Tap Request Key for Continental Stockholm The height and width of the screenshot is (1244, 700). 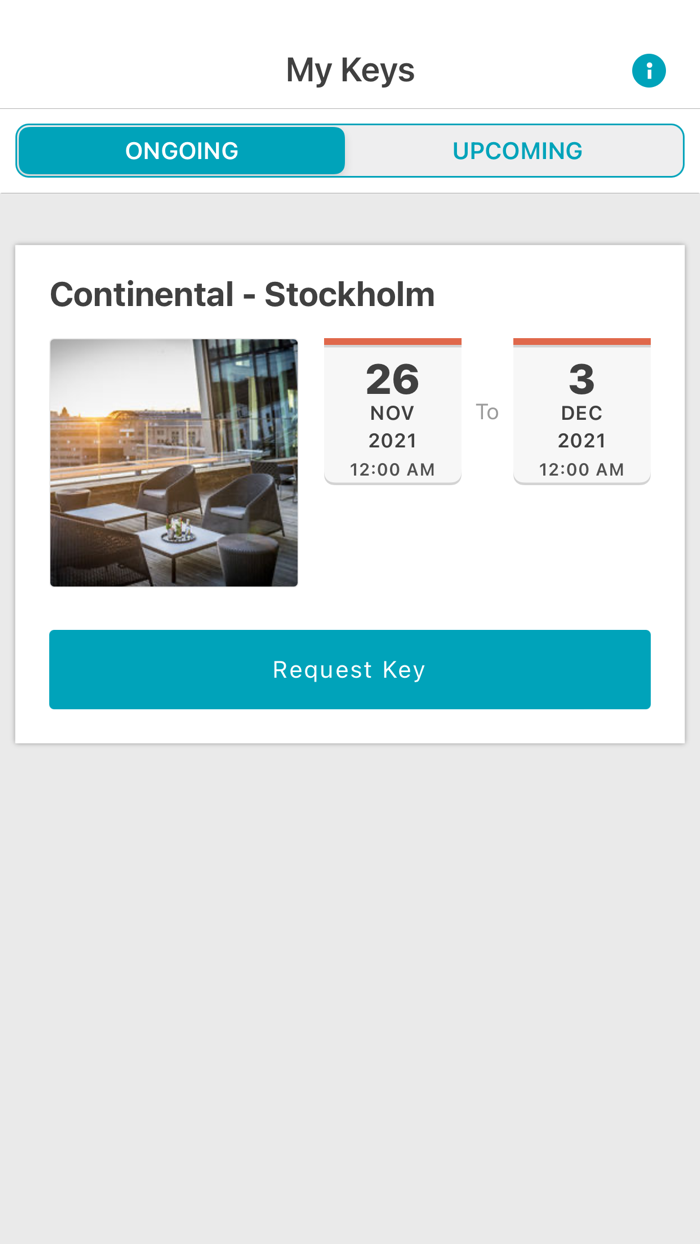(350, 668)
